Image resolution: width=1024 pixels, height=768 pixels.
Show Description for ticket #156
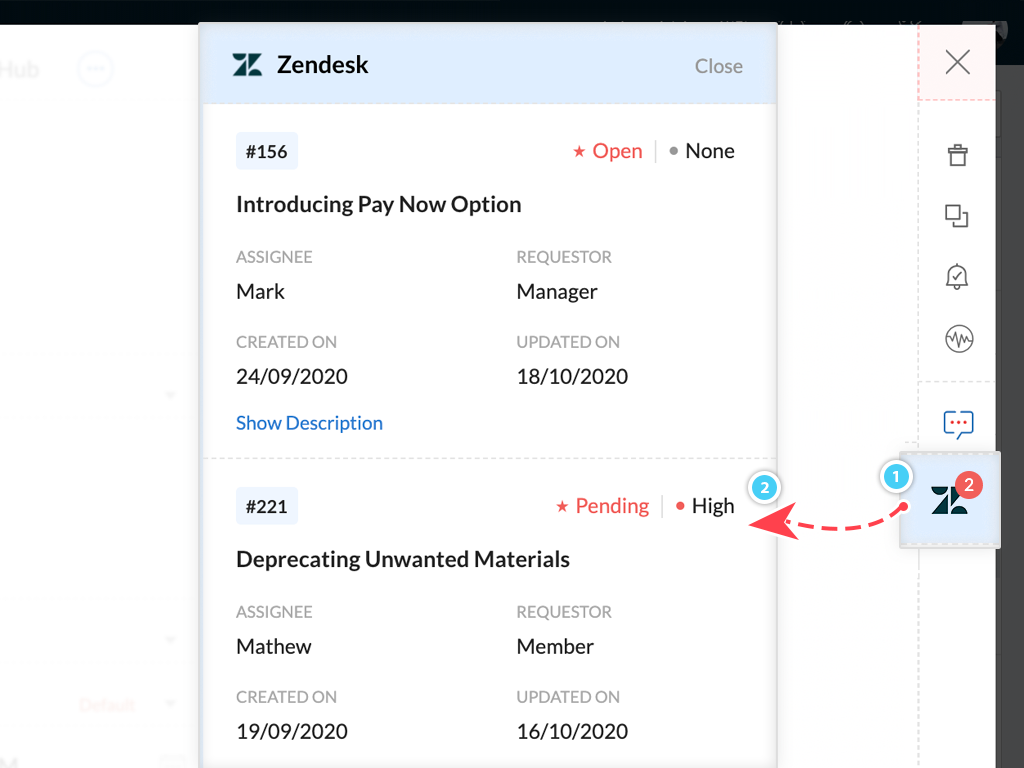tap(309, 423)
